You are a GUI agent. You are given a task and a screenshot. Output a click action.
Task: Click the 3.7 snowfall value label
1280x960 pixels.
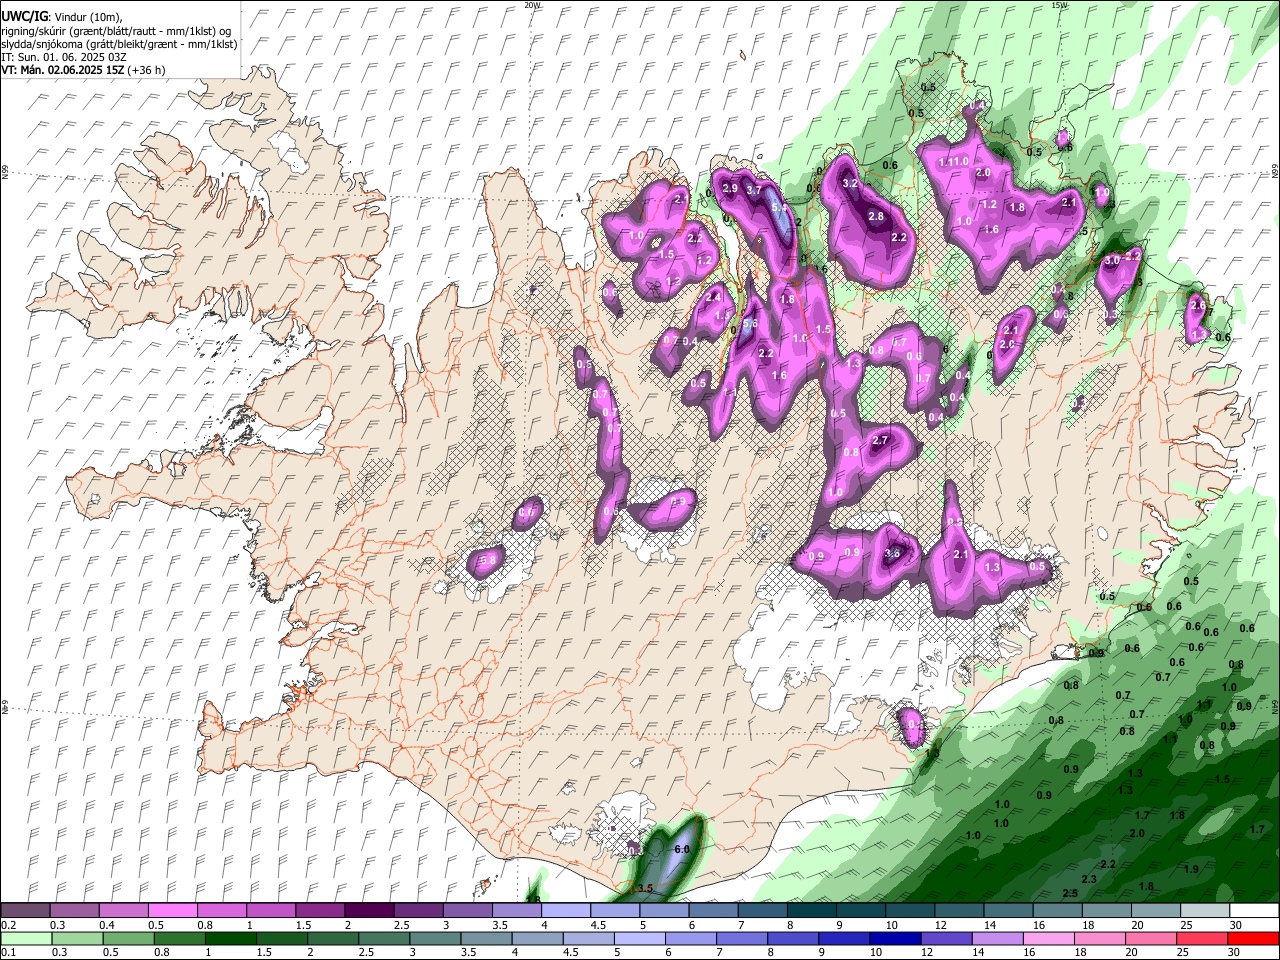pos(754,190)
